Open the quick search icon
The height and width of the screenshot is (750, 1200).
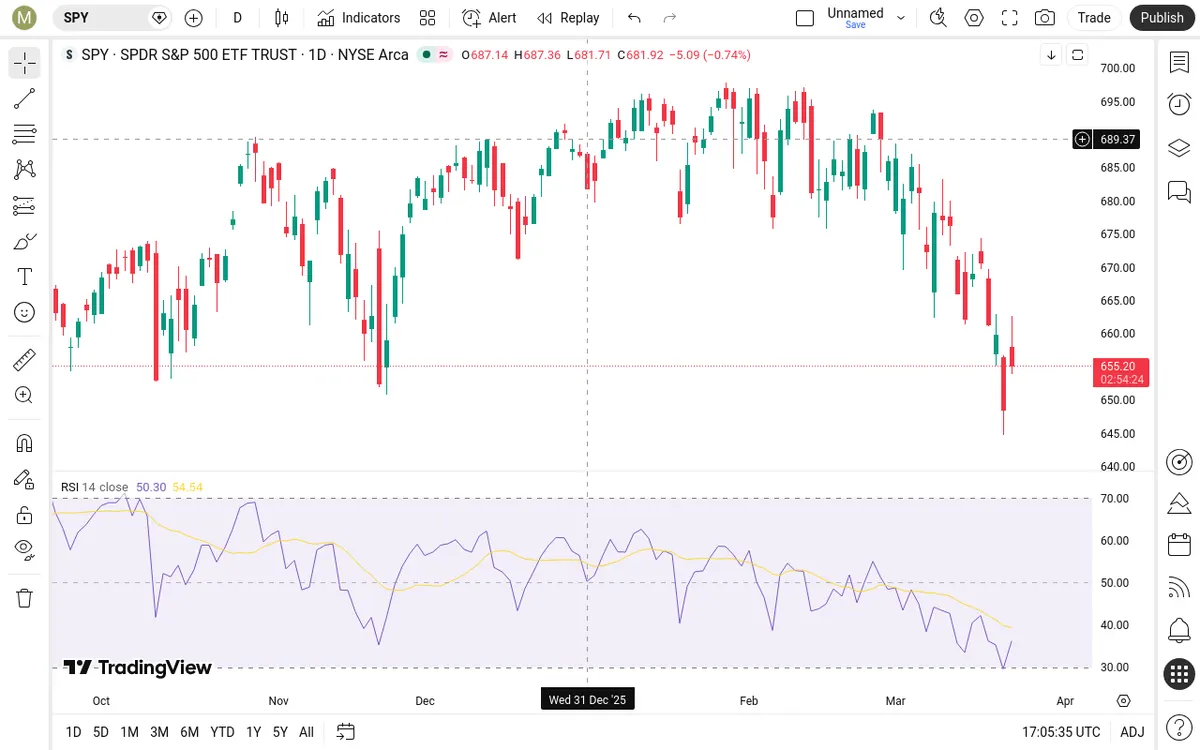tap(938, 17)
